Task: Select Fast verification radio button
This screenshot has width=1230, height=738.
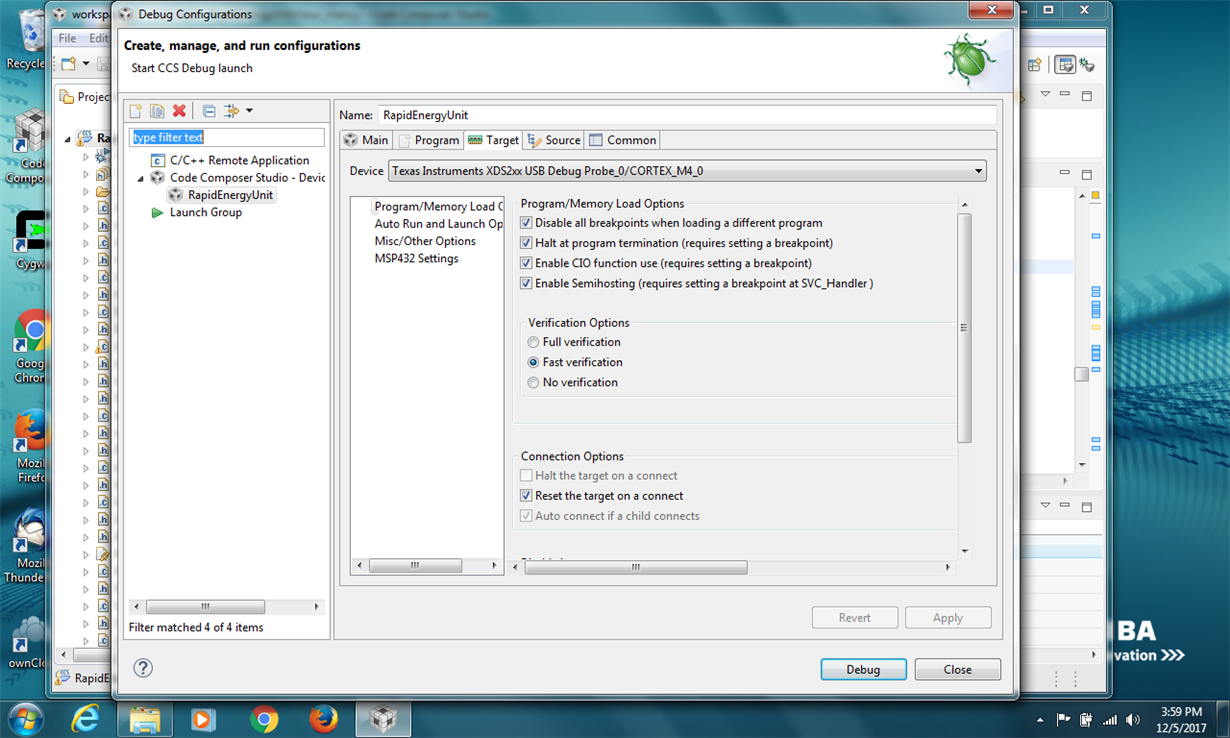Action: pos(534,362)
